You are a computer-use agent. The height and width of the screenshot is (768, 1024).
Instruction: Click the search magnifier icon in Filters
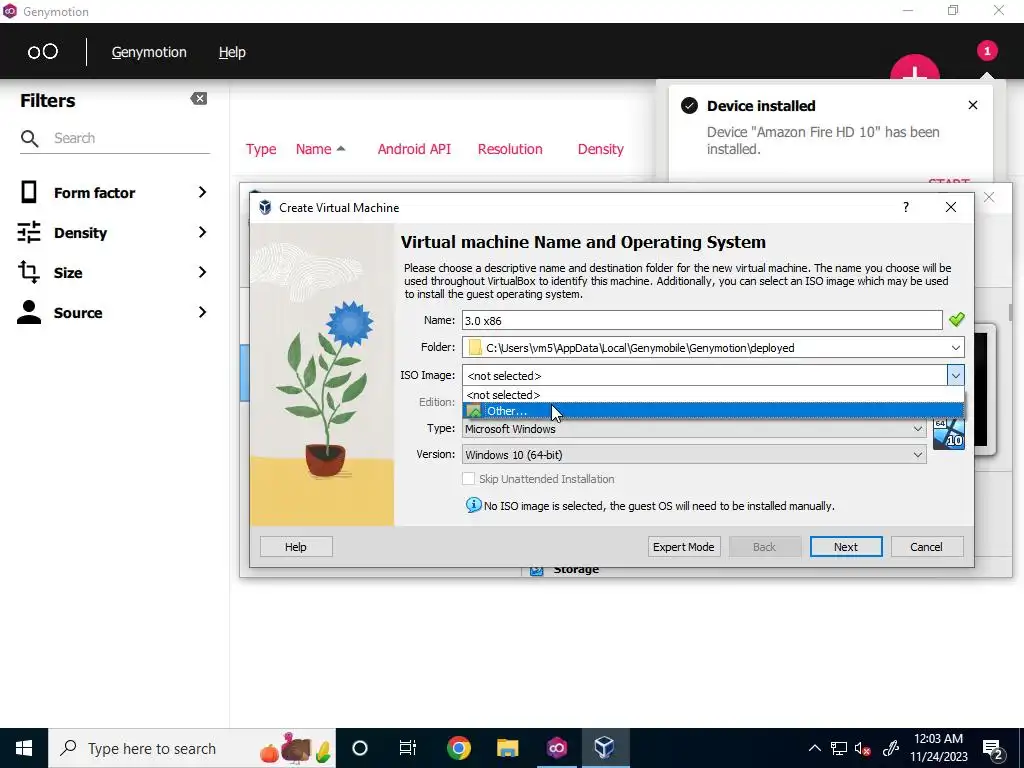[x=29, y=138]
